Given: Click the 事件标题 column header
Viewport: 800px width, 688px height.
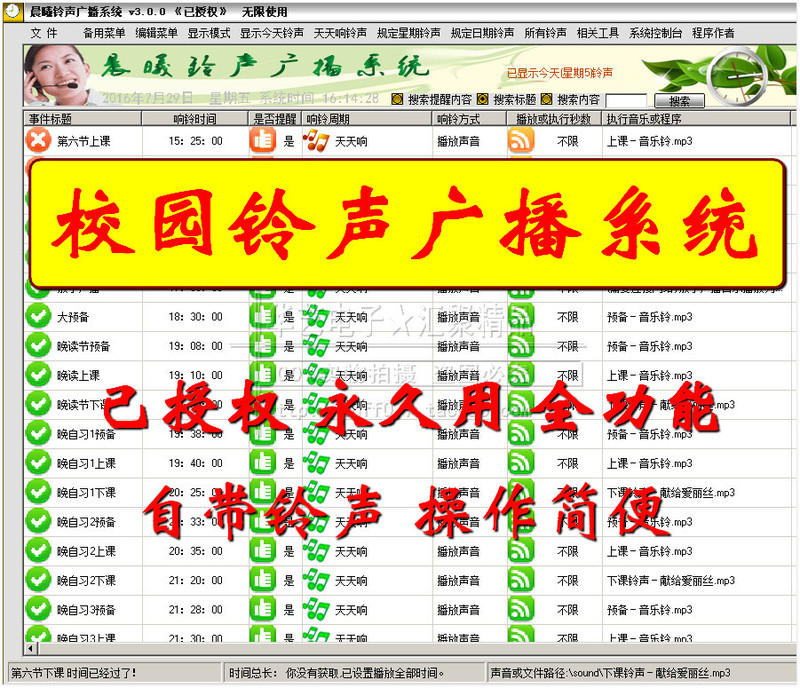Looking at the screenshot, I should [83, 119].
